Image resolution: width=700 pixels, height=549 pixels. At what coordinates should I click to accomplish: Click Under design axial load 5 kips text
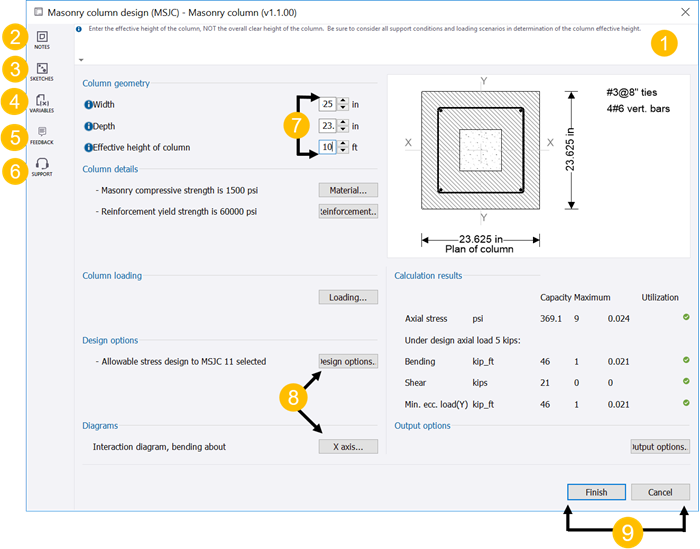[462, 341]
